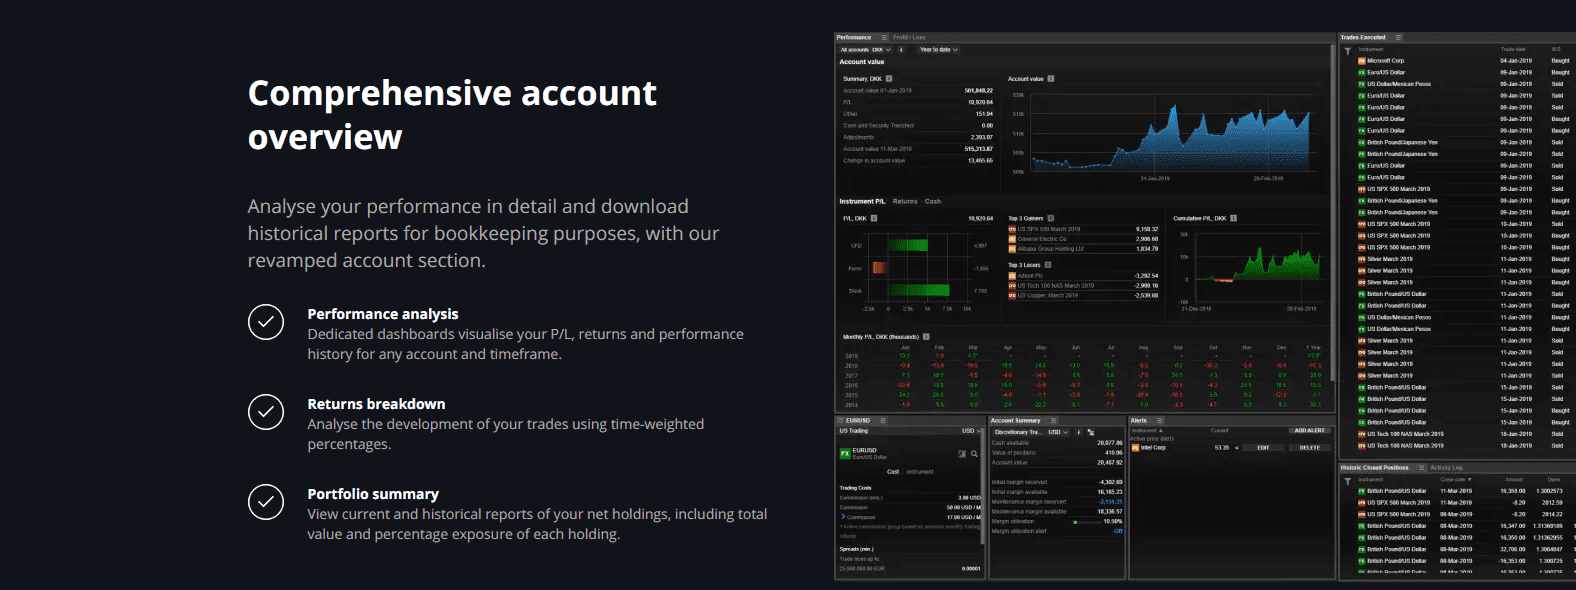Select the Cash tab
The height and width of the screenshot is (590, 1576).
pyautogui.click(x=933, y=201)
